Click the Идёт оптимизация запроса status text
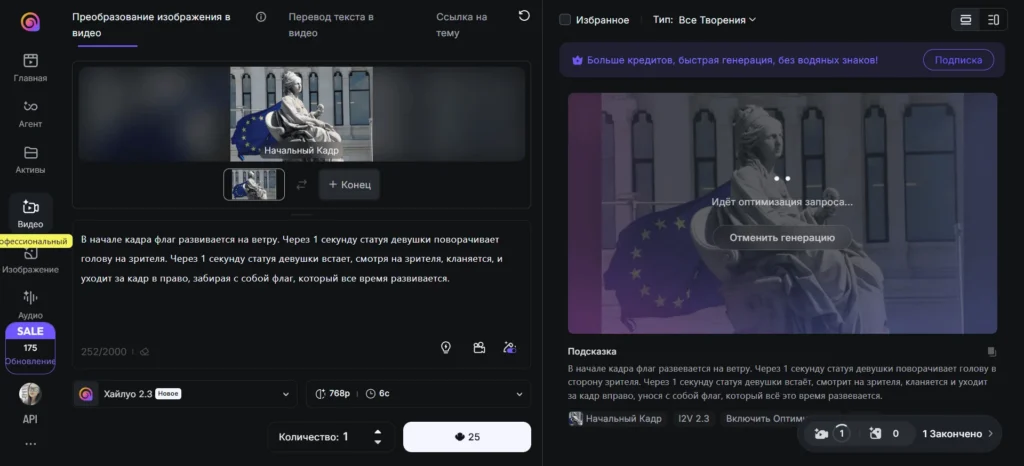This screenshot has height=466, width=1024. point(782,202)
